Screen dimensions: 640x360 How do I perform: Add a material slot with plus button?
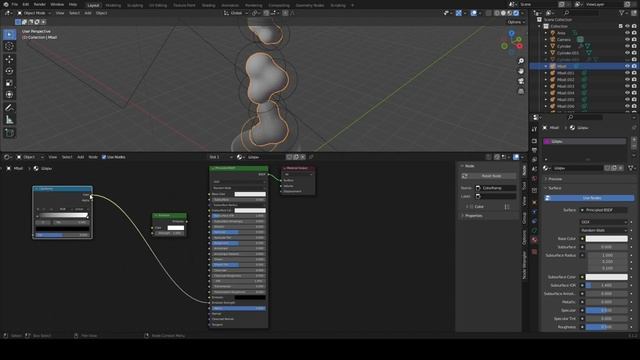coord(634,140)
